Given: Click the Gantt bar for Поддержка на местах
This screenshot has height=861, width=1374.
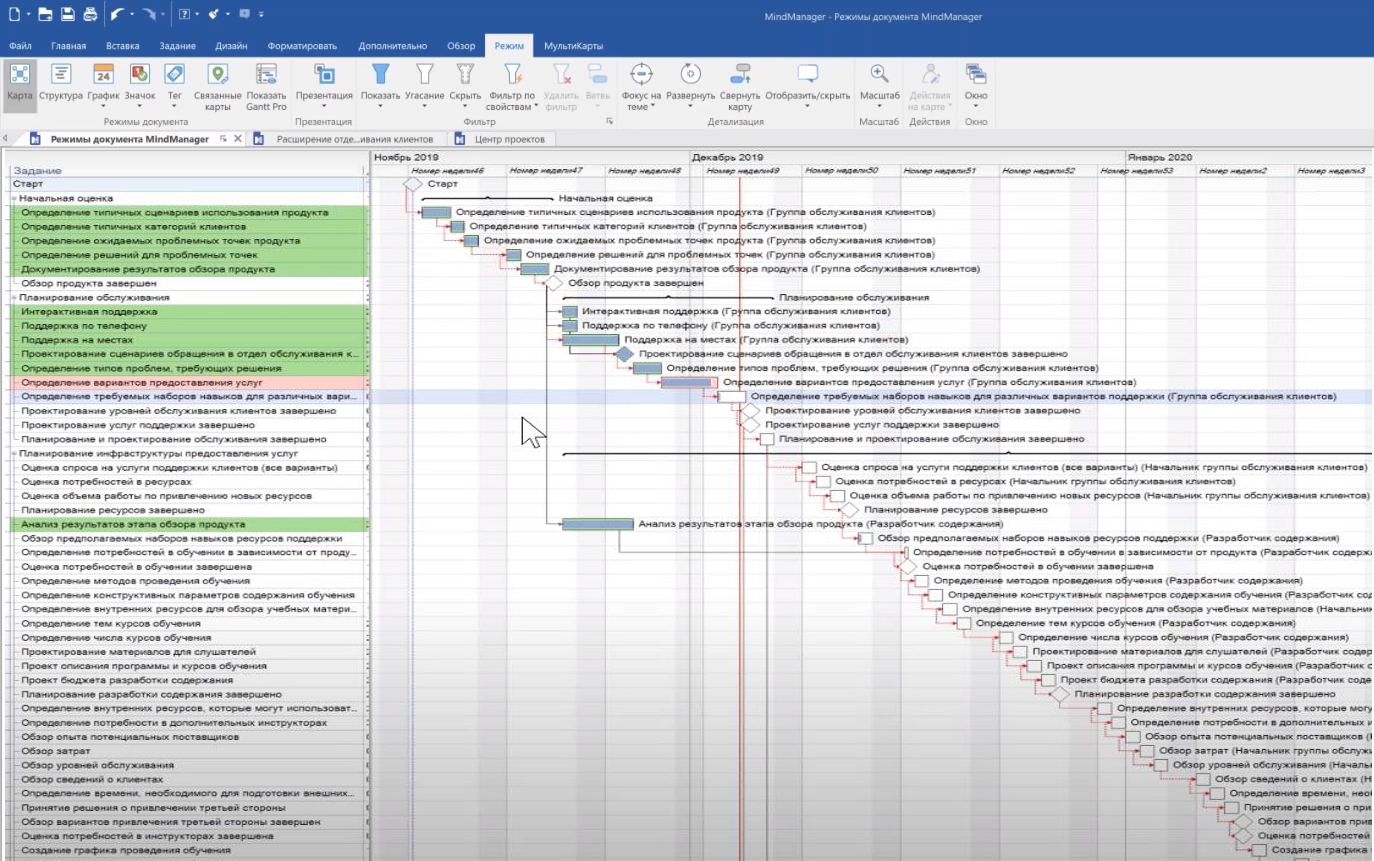Looking at the screenshot, I should (590, 340).
